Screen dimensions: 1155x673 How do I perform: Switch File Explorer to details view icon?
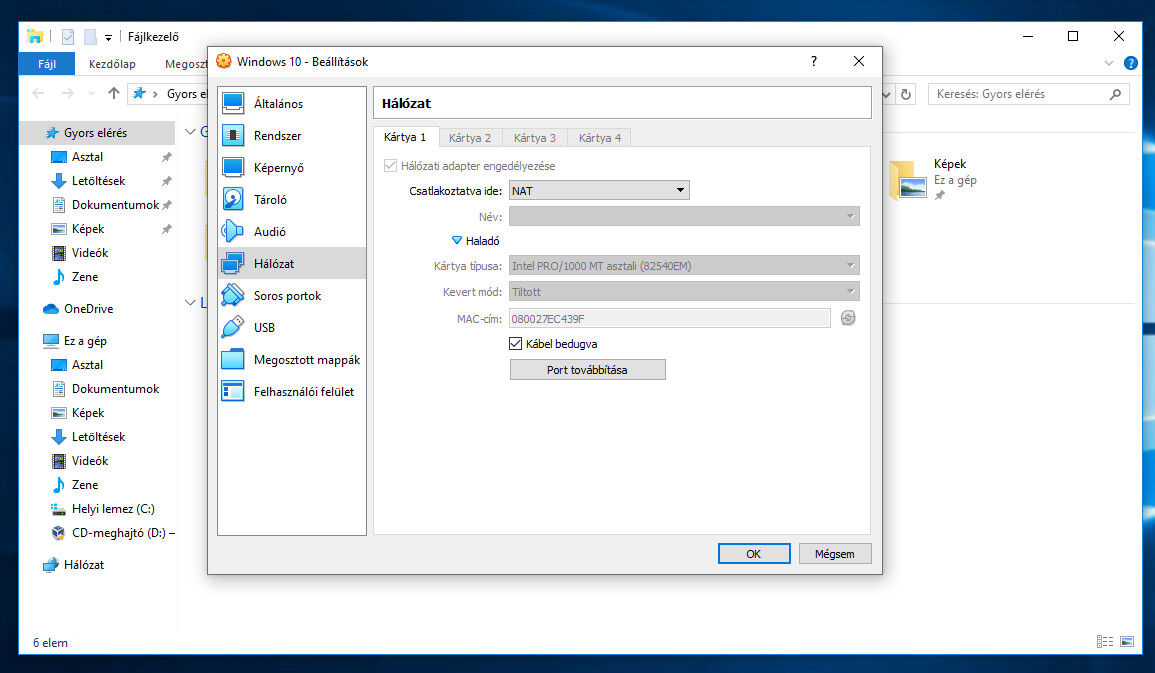[1105, 642]
